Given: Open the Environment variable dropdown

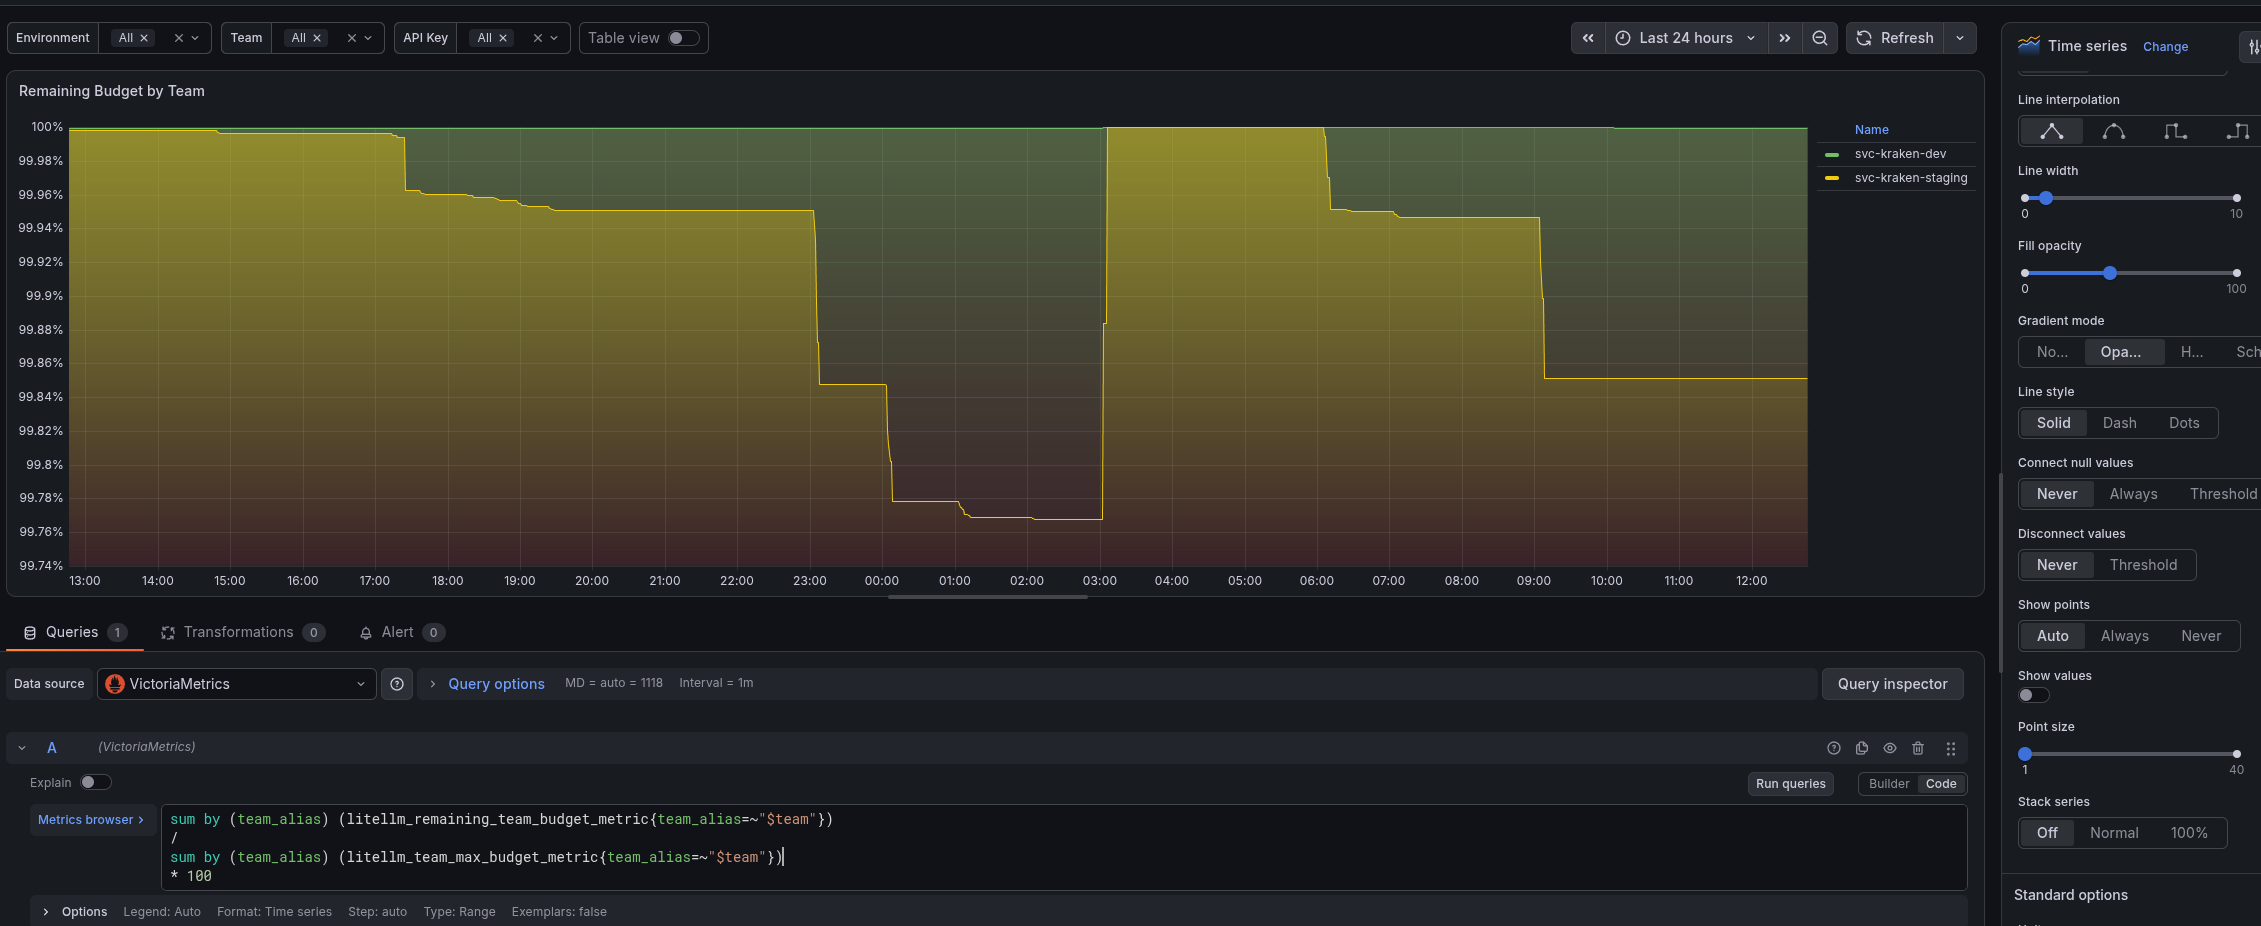Looking at the screenshot, I should 195,38.
